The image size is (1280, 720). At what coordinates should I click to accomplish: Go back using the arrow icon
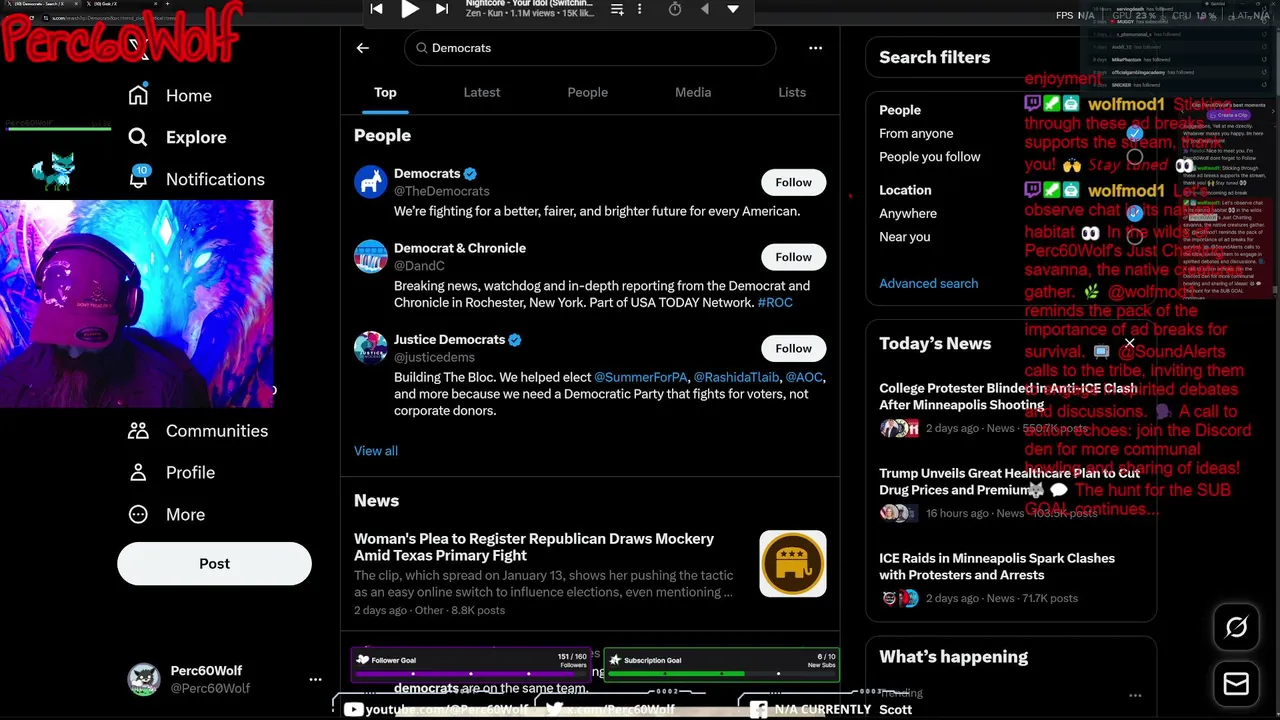(363, 48)
